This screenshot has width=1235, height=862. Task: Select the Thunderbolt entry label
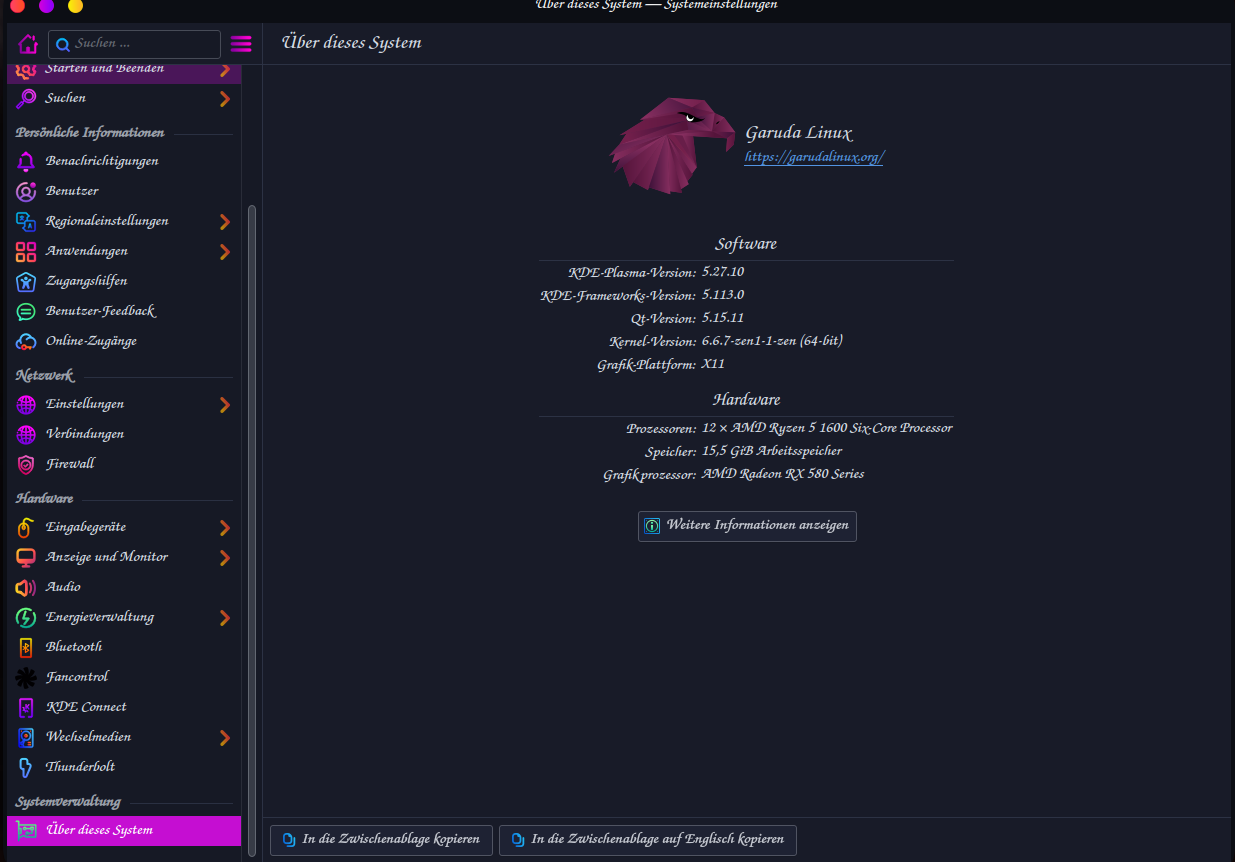[x=80, y=767]
